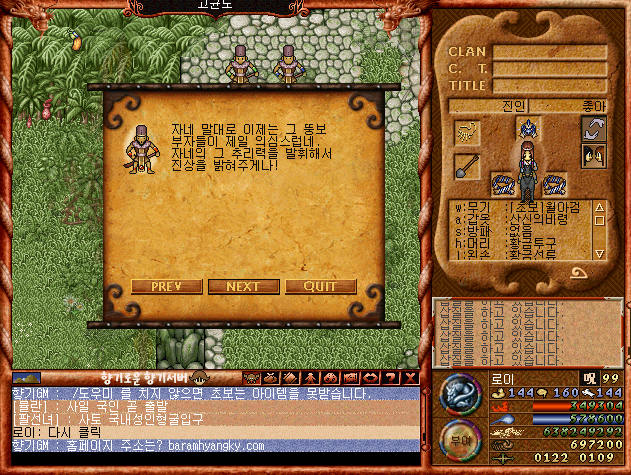
Task: Click the map name title at the top
Action: pos(215,5)
